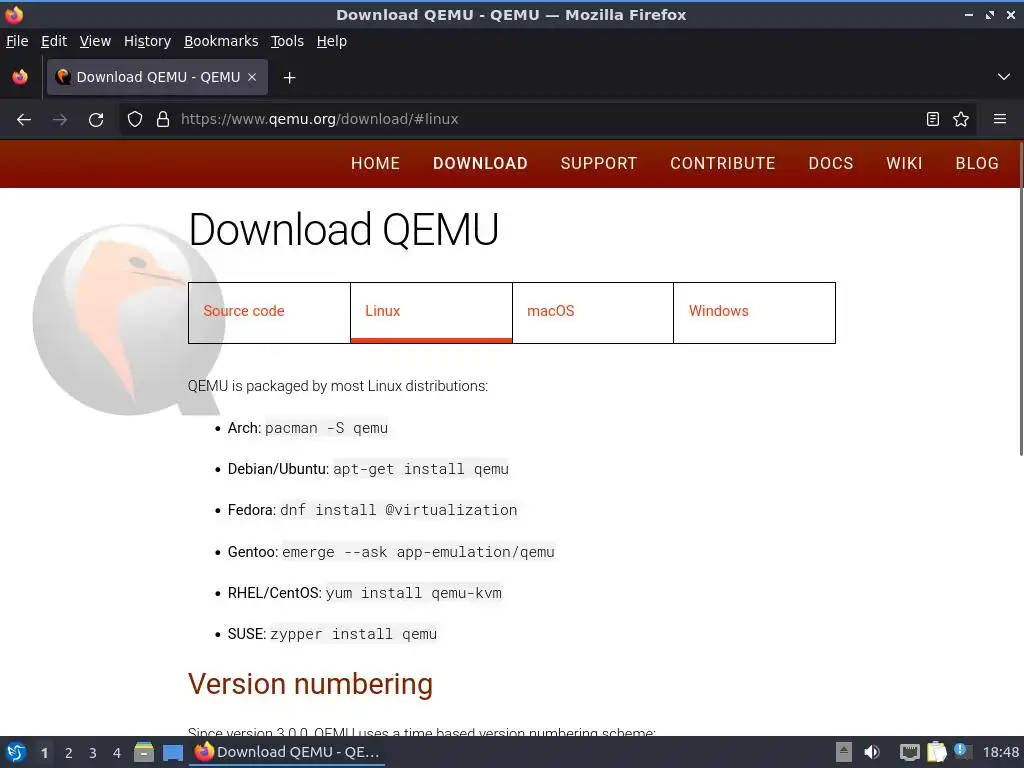Viewport: 1024px width, 768px height.
Task: Switch to the Windows download tab
Action: [x=754, y=313]
